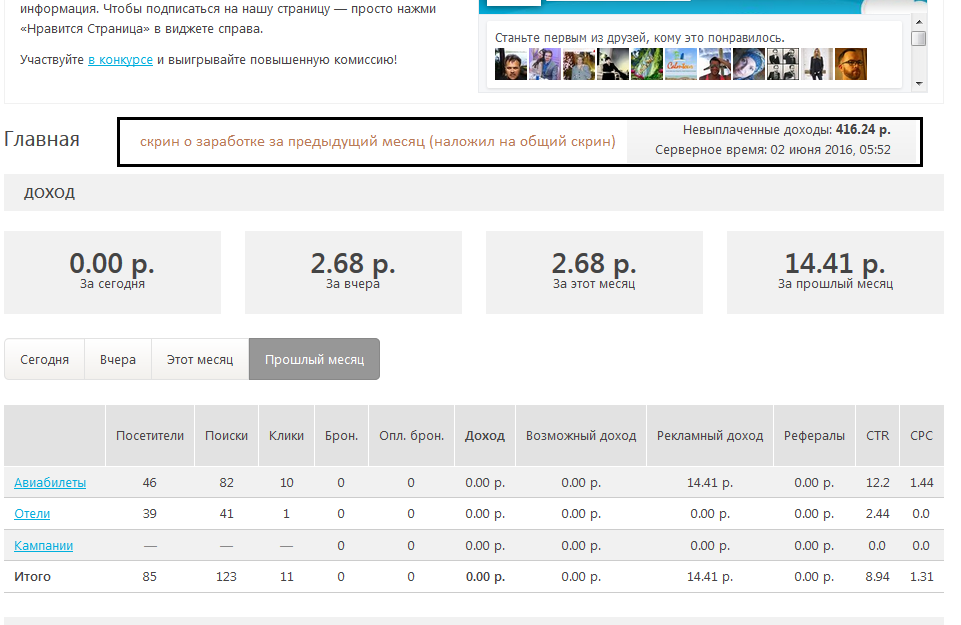Open the woman in blue headscarf avatar
Screen dimensions: 961x625
click(749, 64)
